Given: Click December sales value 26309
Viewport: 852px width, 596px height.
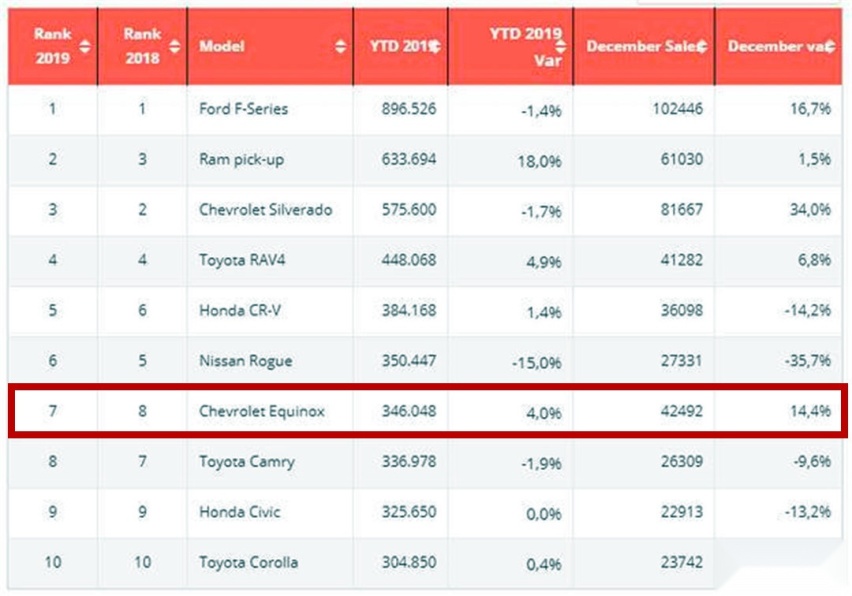Looking at the screenshot, I should [x=681, y=461].
